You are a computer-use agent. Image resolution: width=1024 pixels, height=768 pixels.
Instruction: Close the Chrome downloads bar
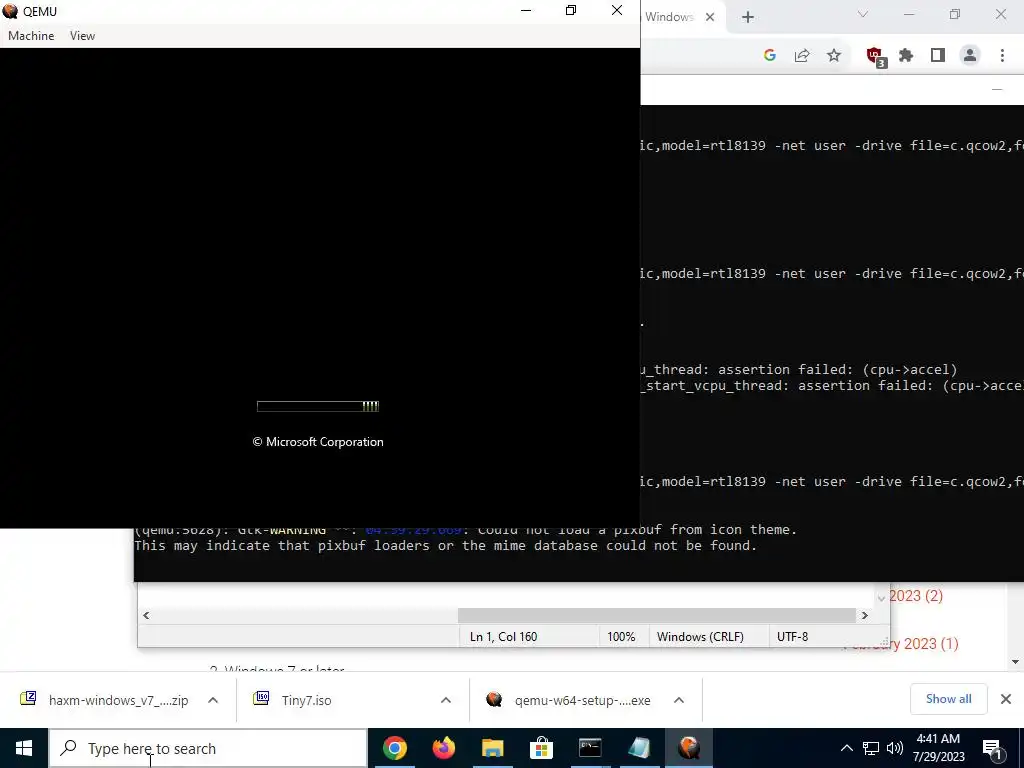pyautogui.click(x=1006, y=699)
